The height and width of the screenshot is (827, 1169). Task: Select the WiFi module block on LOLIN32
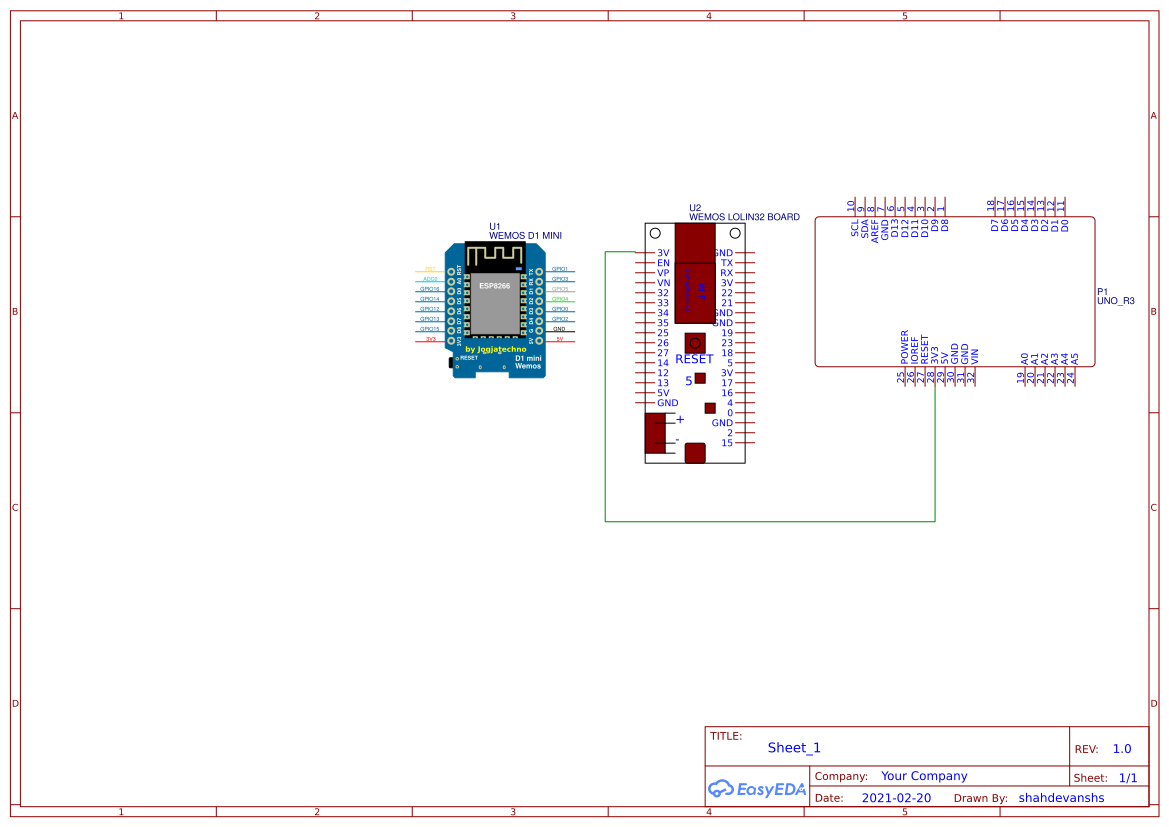[x=694, y=273]
